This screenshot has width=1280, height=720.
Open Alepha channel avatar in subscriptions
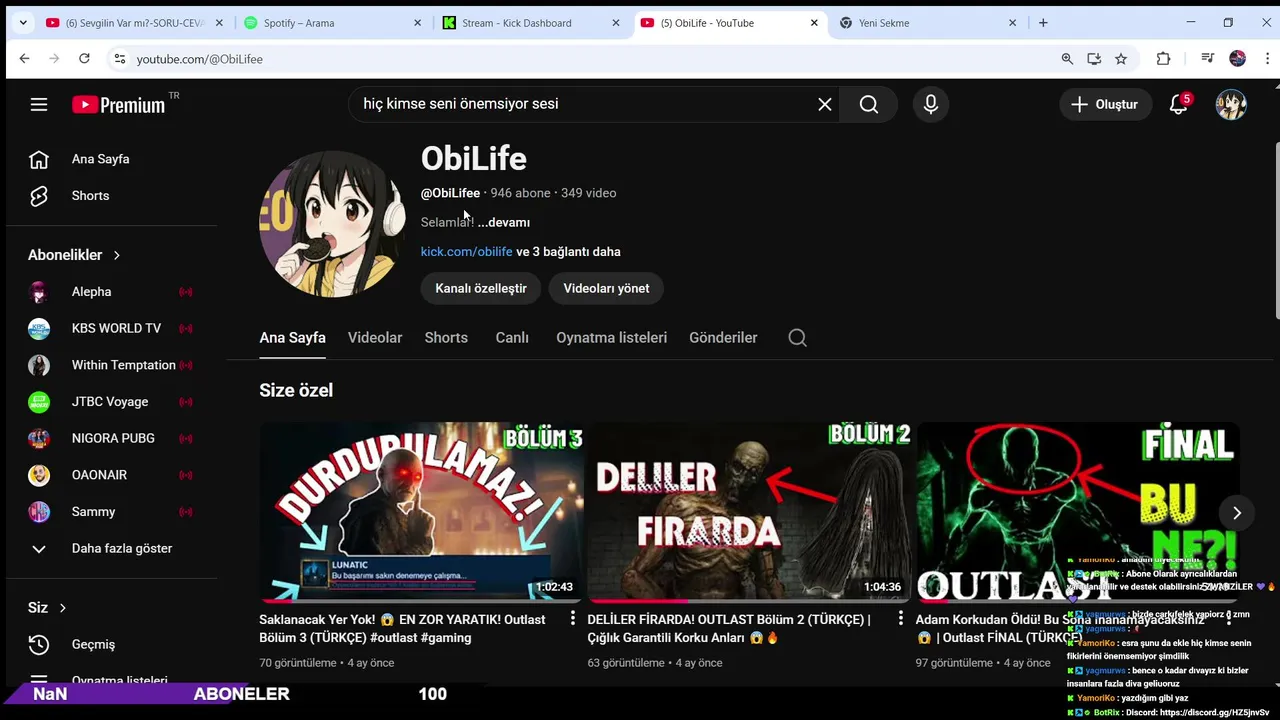pyautogui.click(x=39, y=292)
